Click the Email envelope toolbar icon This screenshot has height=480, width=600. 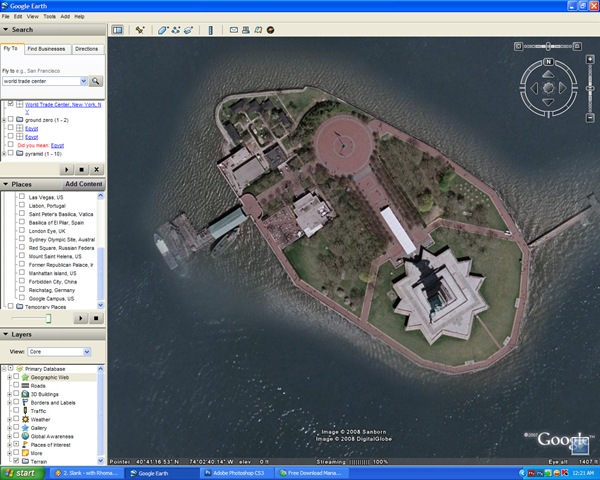click(x=233, y=30)
